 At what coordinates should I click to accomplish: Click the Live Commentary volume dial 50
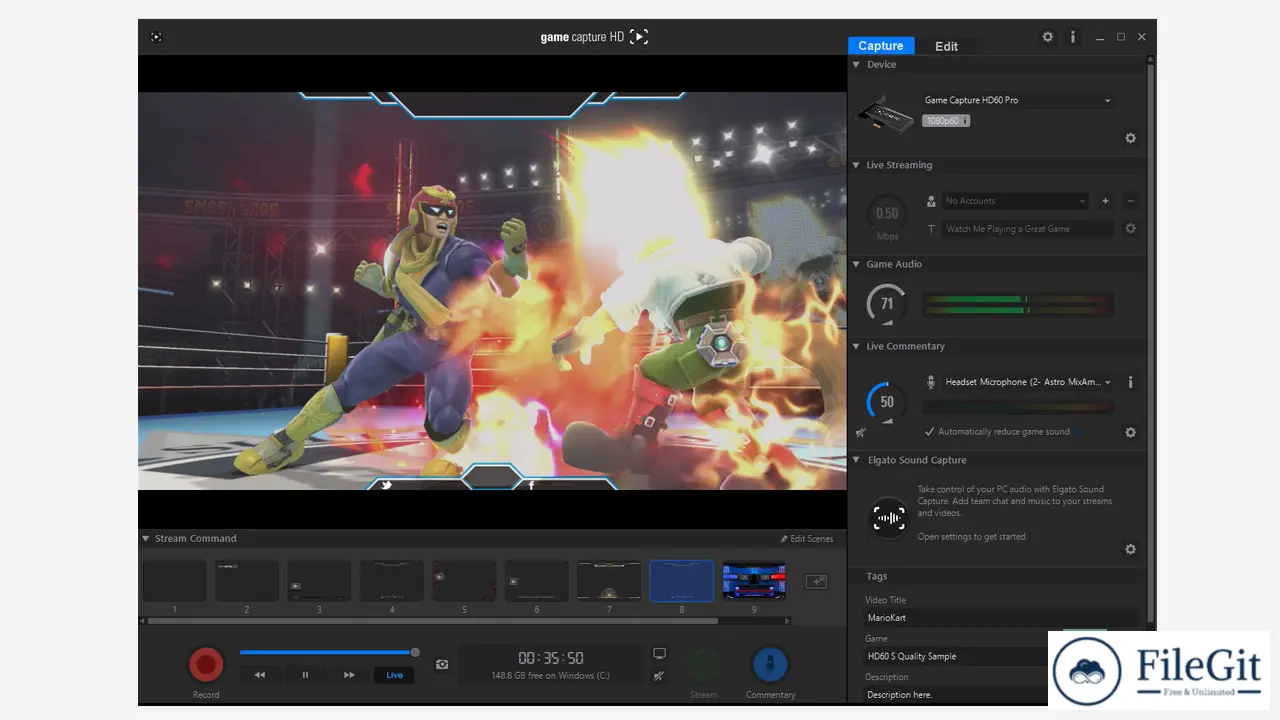tap(887, 402)
